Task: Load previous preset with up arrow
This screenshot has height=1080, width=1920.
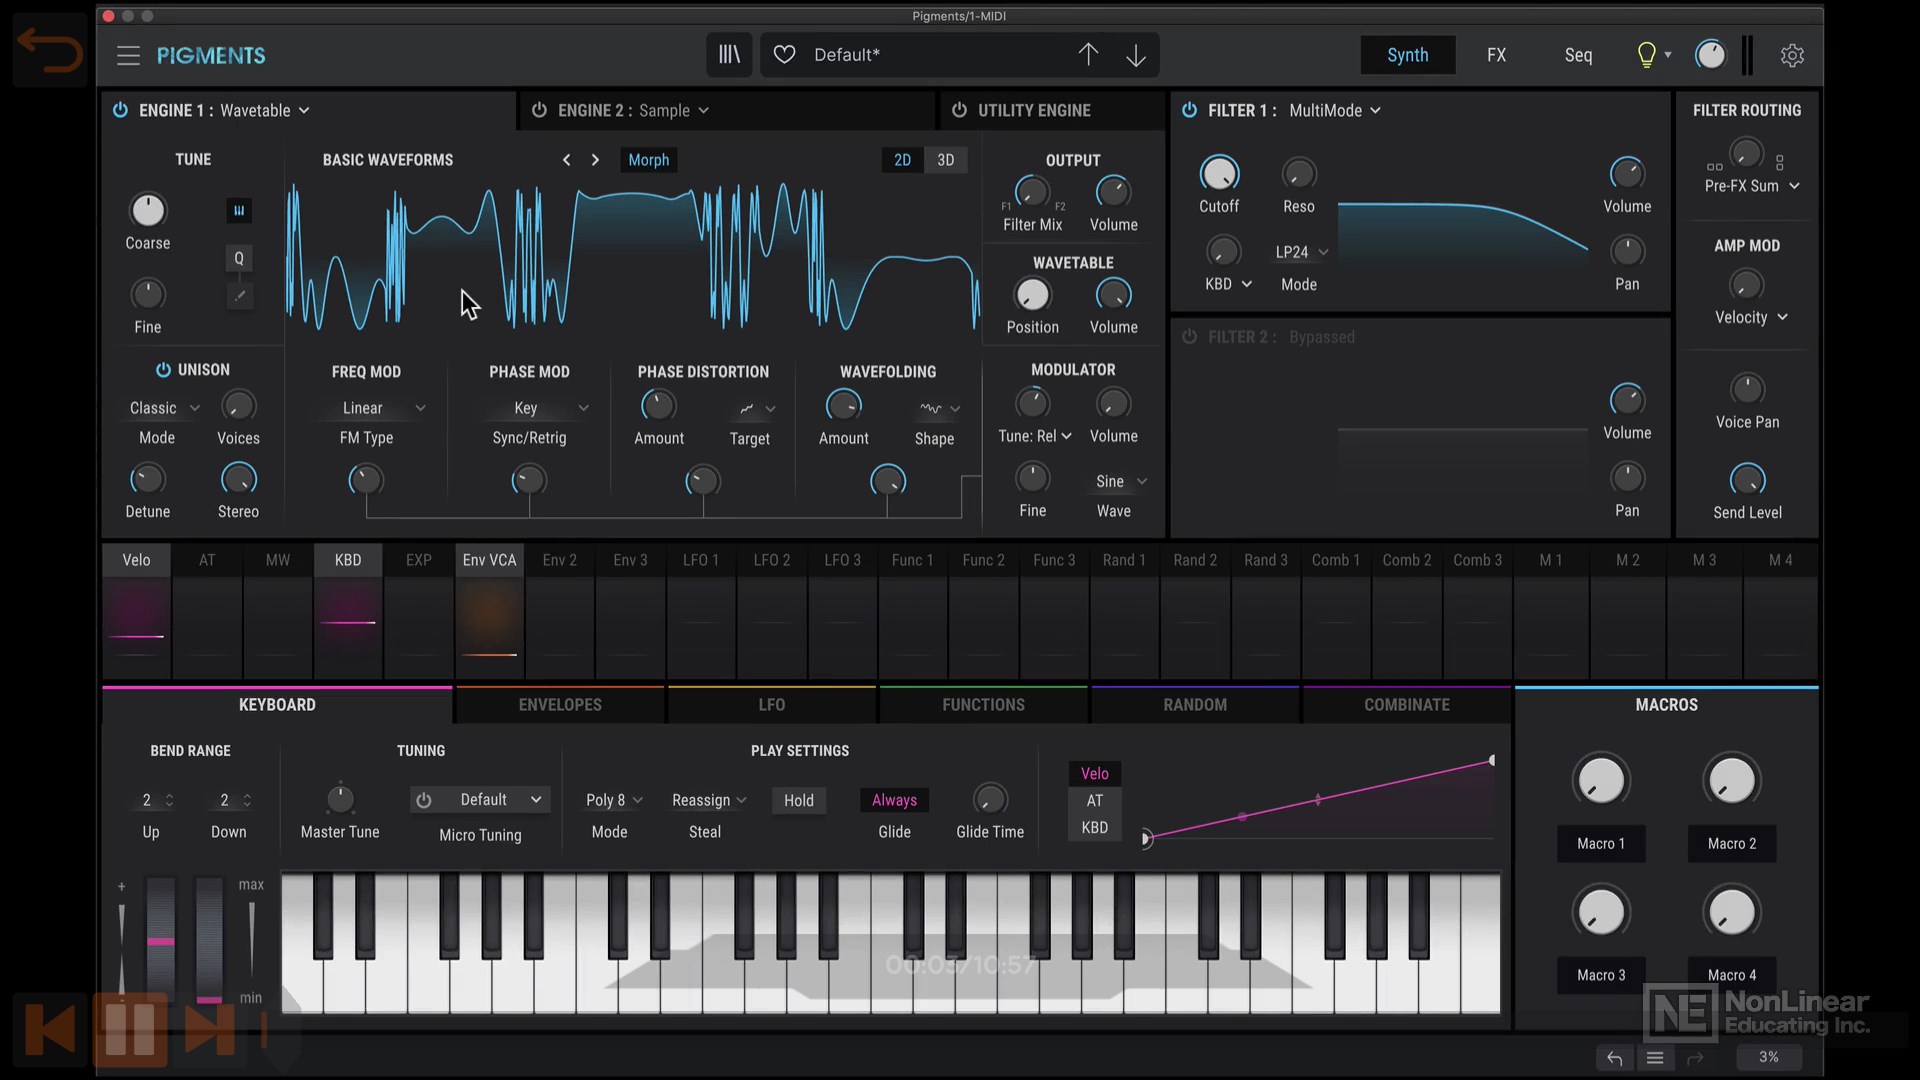Action: [1088, 55]
